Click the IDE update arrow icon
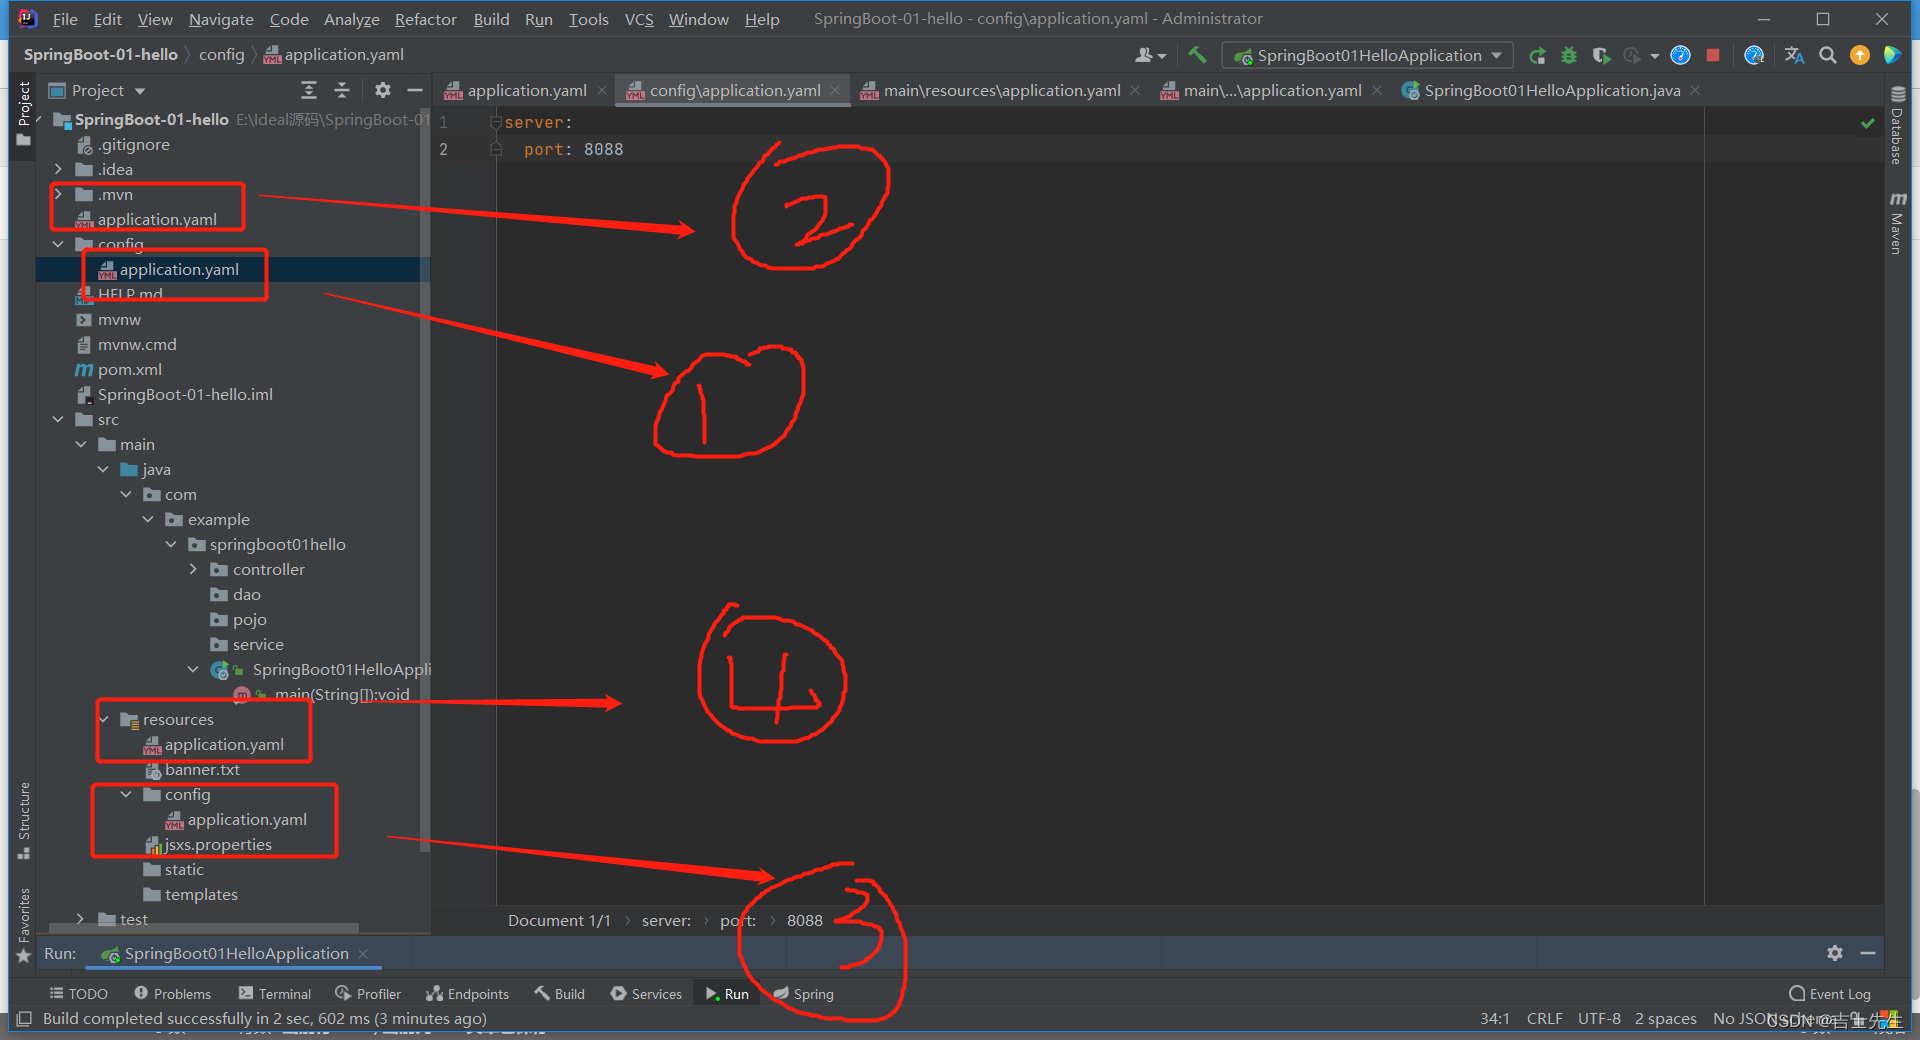This screenshot has width=1920, height=1040. pos(1860,55)
